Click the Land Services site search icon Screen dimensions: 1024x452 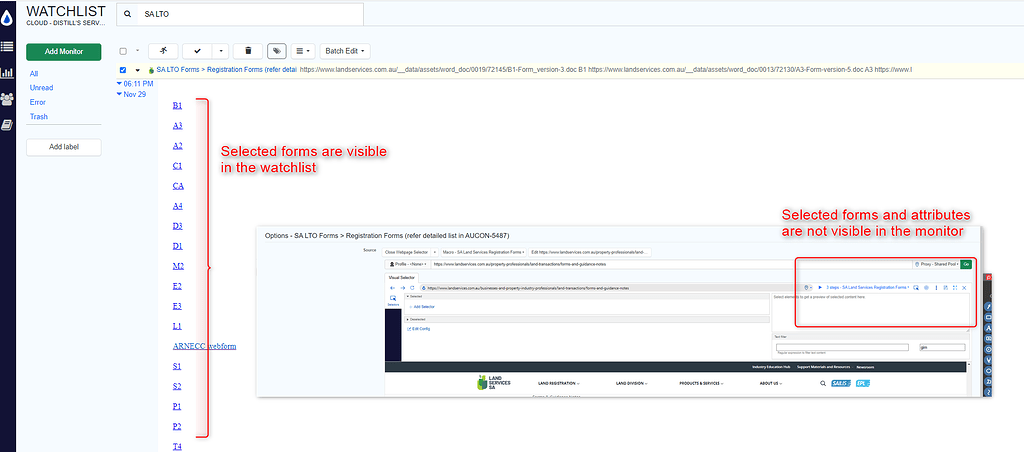pyautogui.click(x=823, y=383)
